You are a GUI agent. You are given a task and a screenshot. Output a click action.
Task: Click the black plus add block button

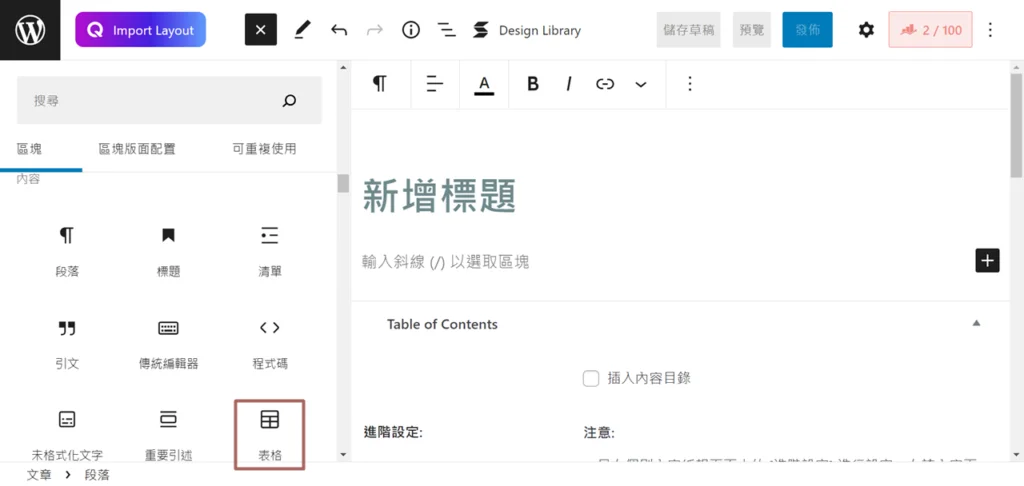pos(987,260)
